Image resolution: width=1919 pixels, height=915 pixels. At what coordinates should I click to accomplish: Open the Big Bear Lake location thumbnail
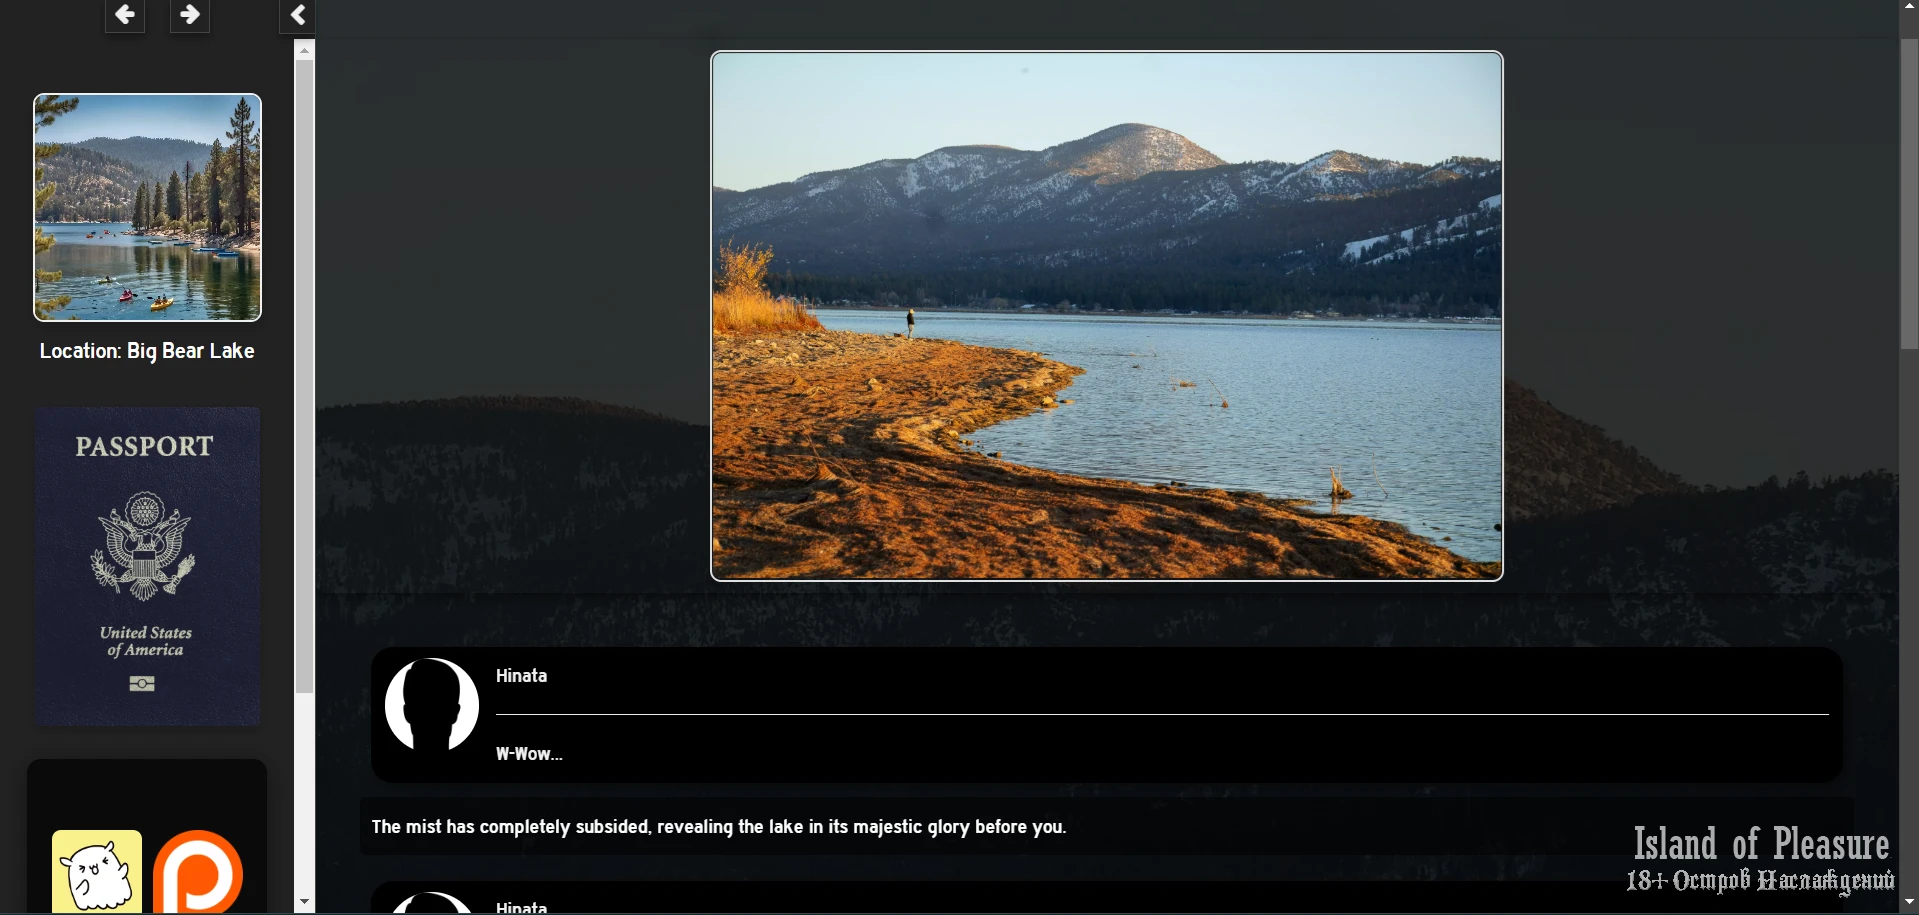pyautogui.click(x=147, y=208)
